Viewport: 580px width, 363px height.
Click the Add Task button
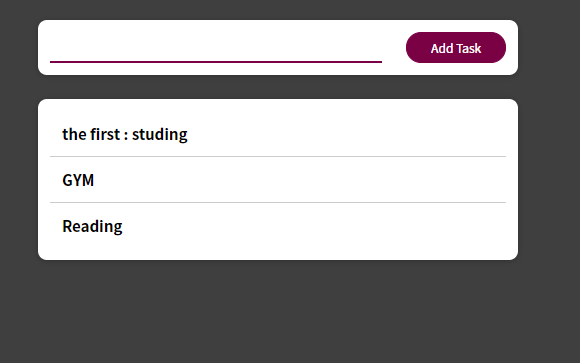tap(456, 47)
